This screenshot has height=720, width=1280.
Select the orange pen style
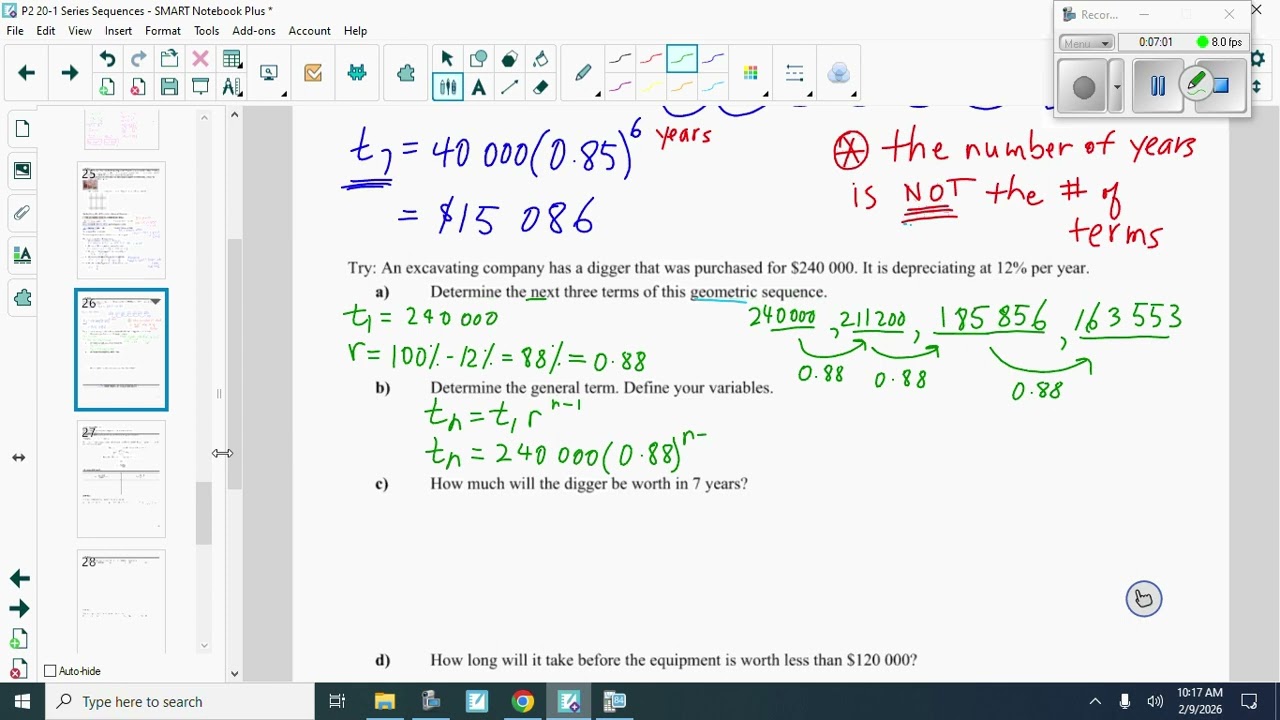pyautogui.click(x=682, y=87)
